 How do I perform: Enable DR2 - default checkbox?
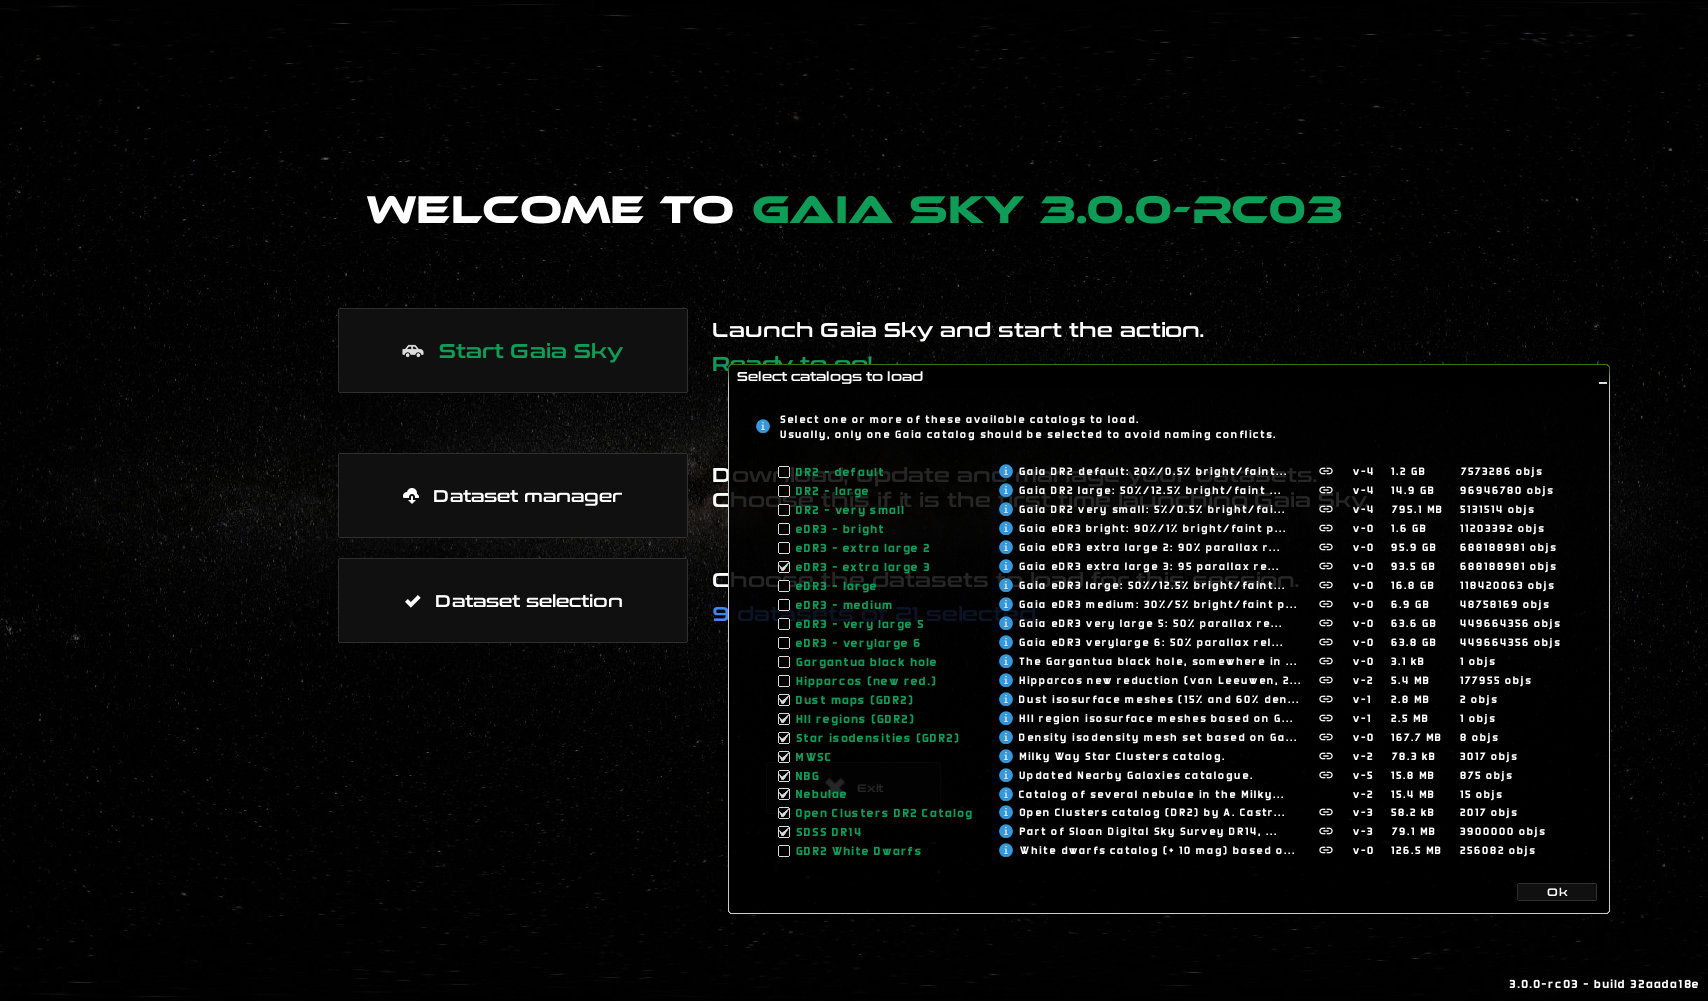(x=784, y=472)
